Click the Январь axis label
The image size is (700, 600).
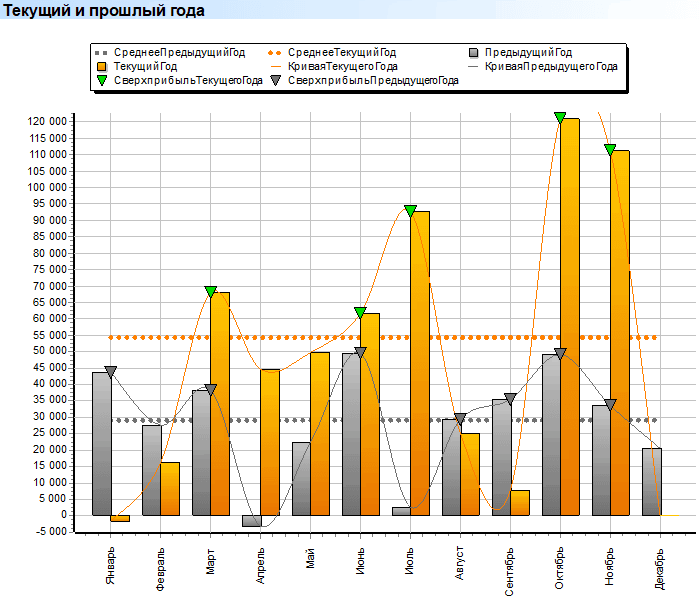pos(110,565)
